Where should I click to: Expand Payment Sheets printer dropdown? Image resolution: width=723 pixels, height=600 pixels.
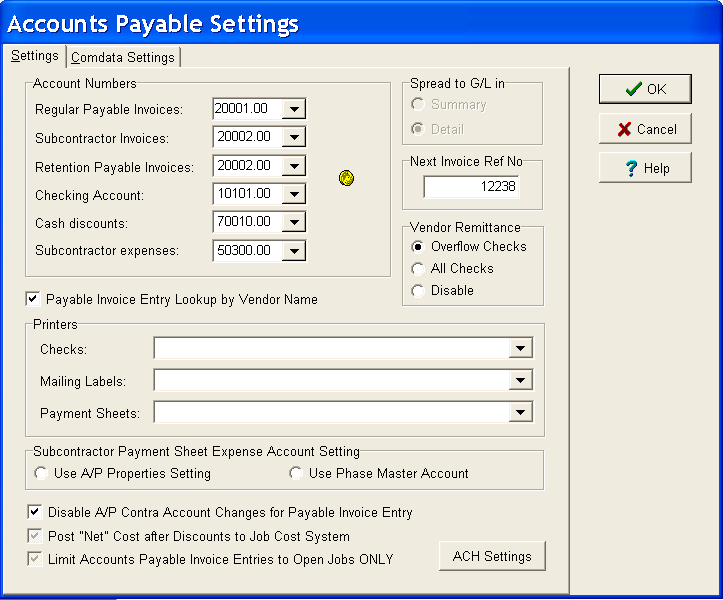520,412
